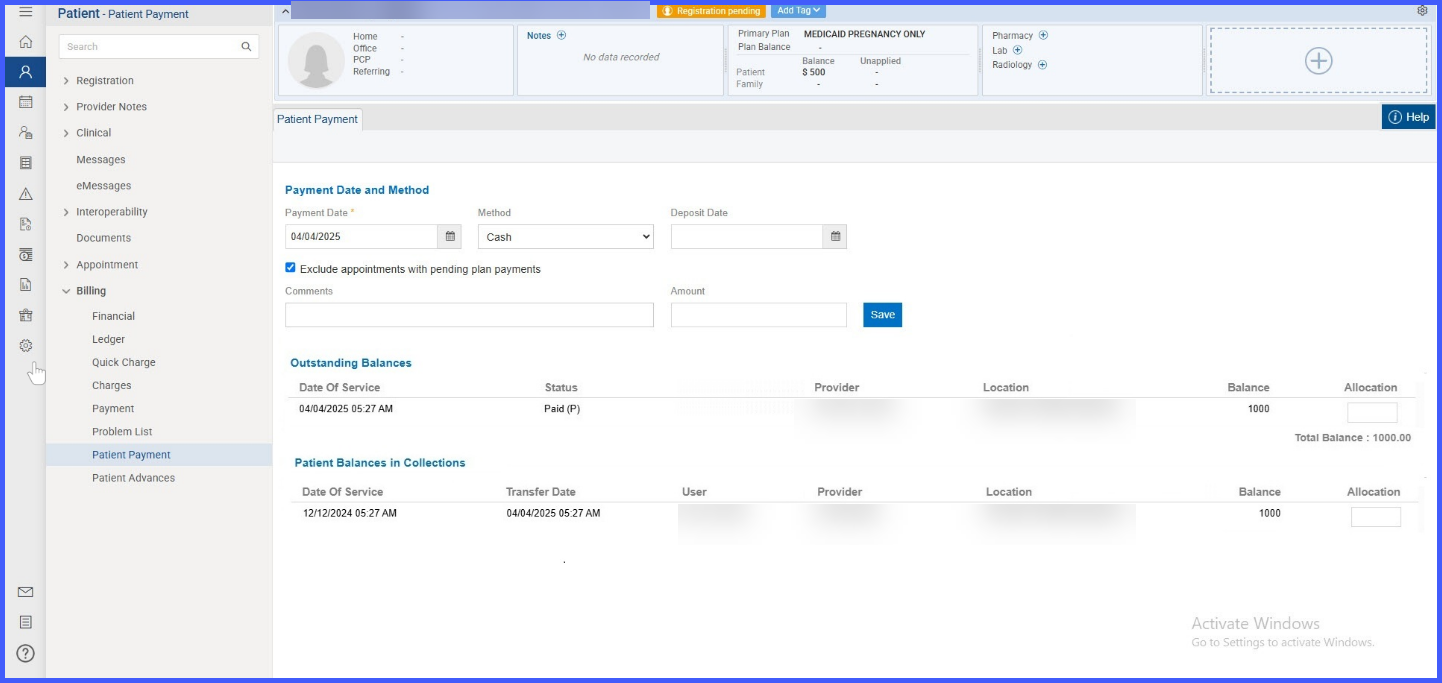Uncheck Exclude appointments with pending plan payments
This screenshot has height=683, width=1442.
(x=290, y=268)
